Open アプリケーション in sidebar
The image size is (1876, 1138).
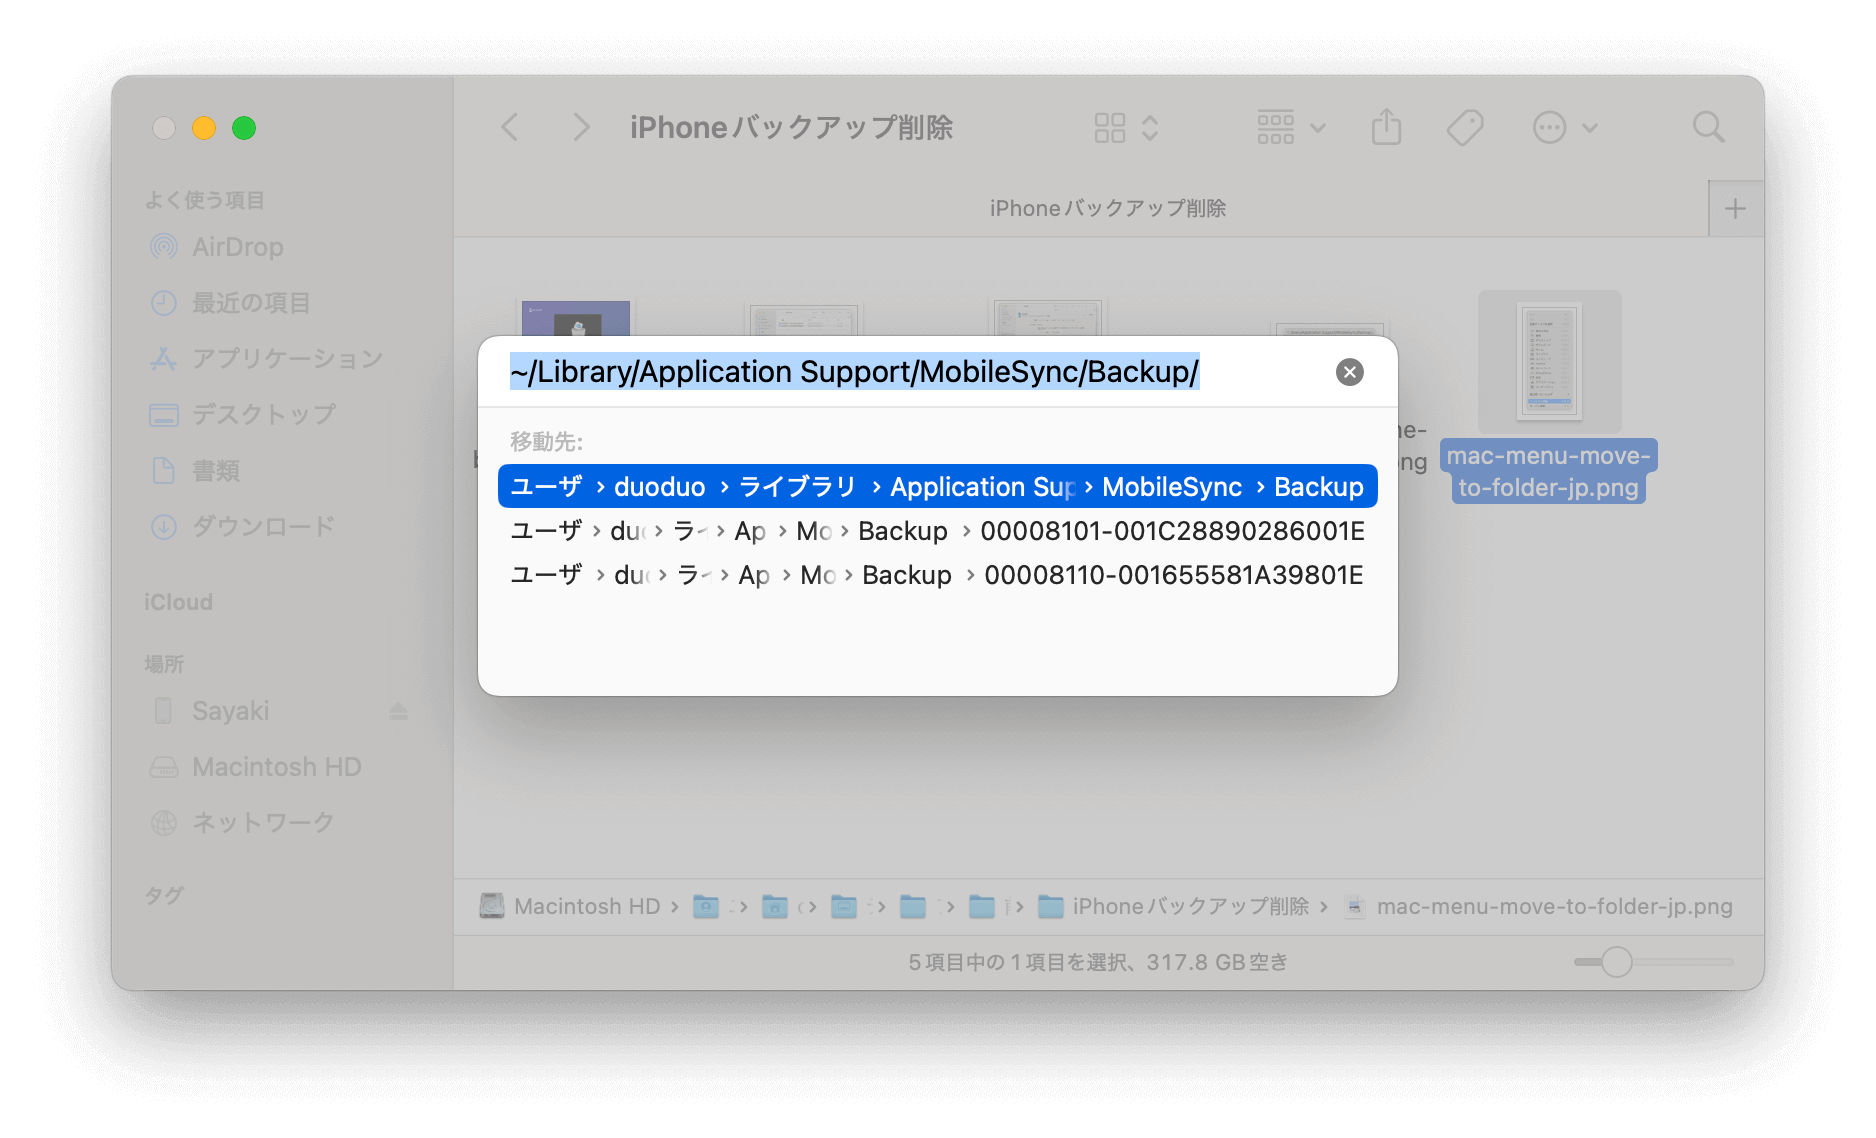pyautogui.click(x=287, y=359)
